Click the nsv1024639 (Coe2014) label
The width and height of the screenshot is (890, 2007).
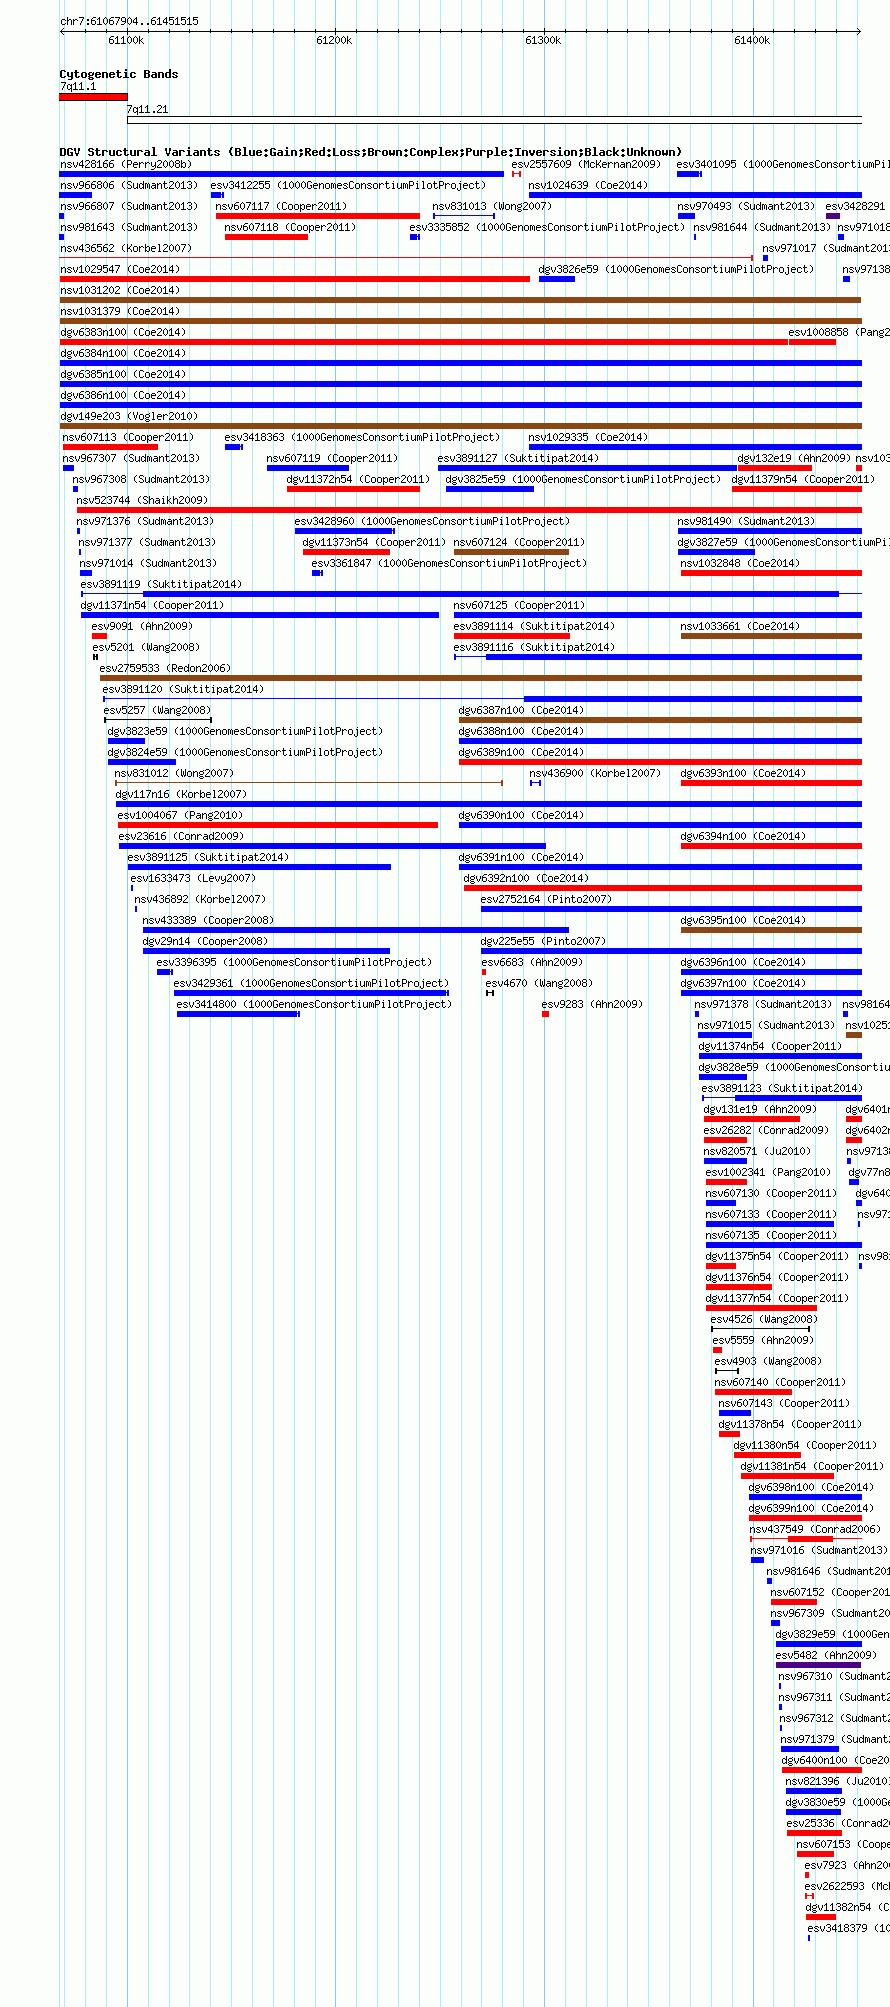[588, 185]
